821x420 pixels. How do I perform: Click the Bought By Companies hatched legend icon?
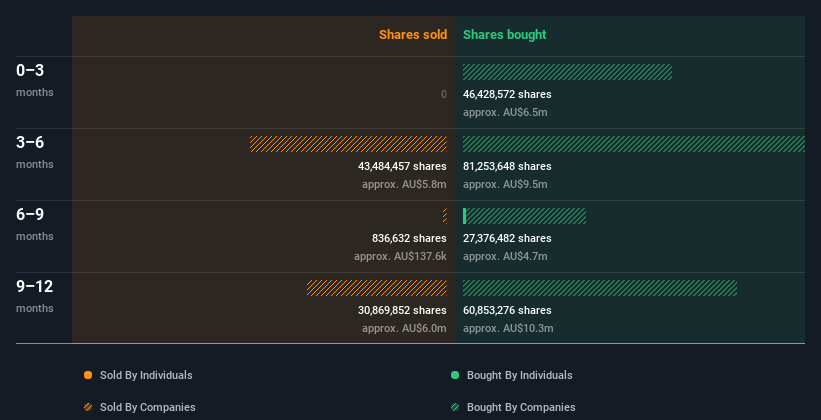click(455, 407)
